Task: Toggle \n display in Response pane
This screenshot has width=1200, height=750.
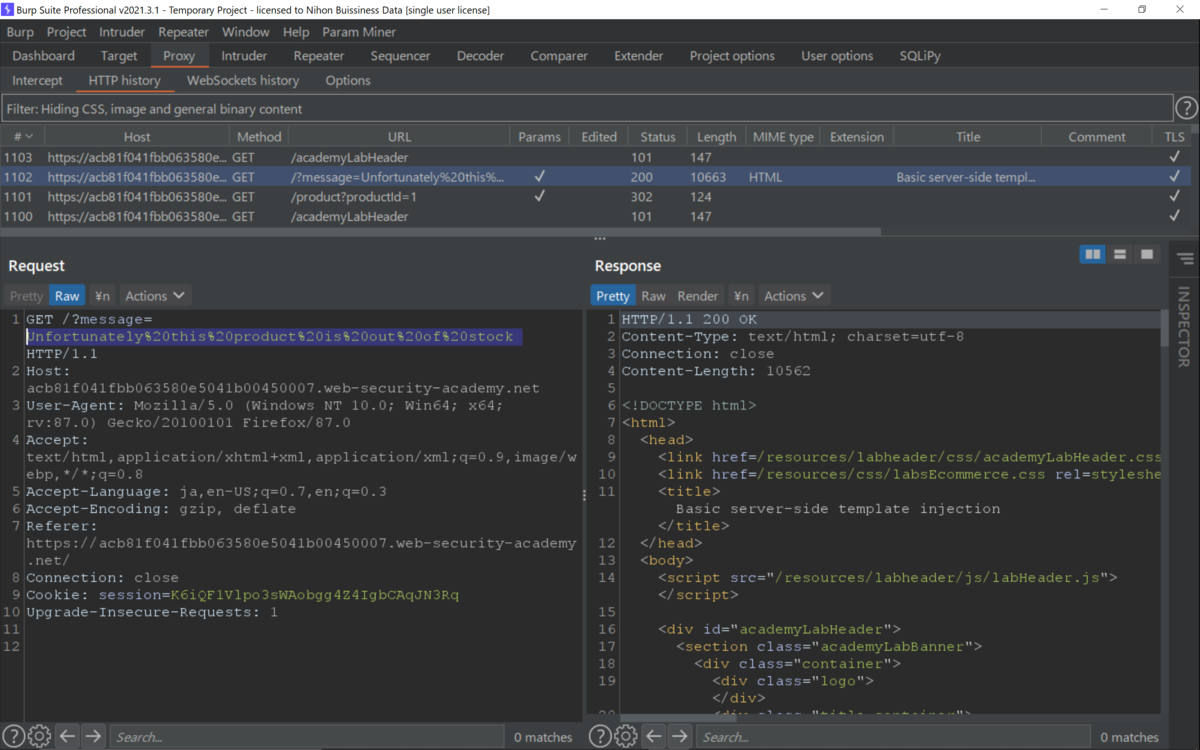Action: [741, 296]
